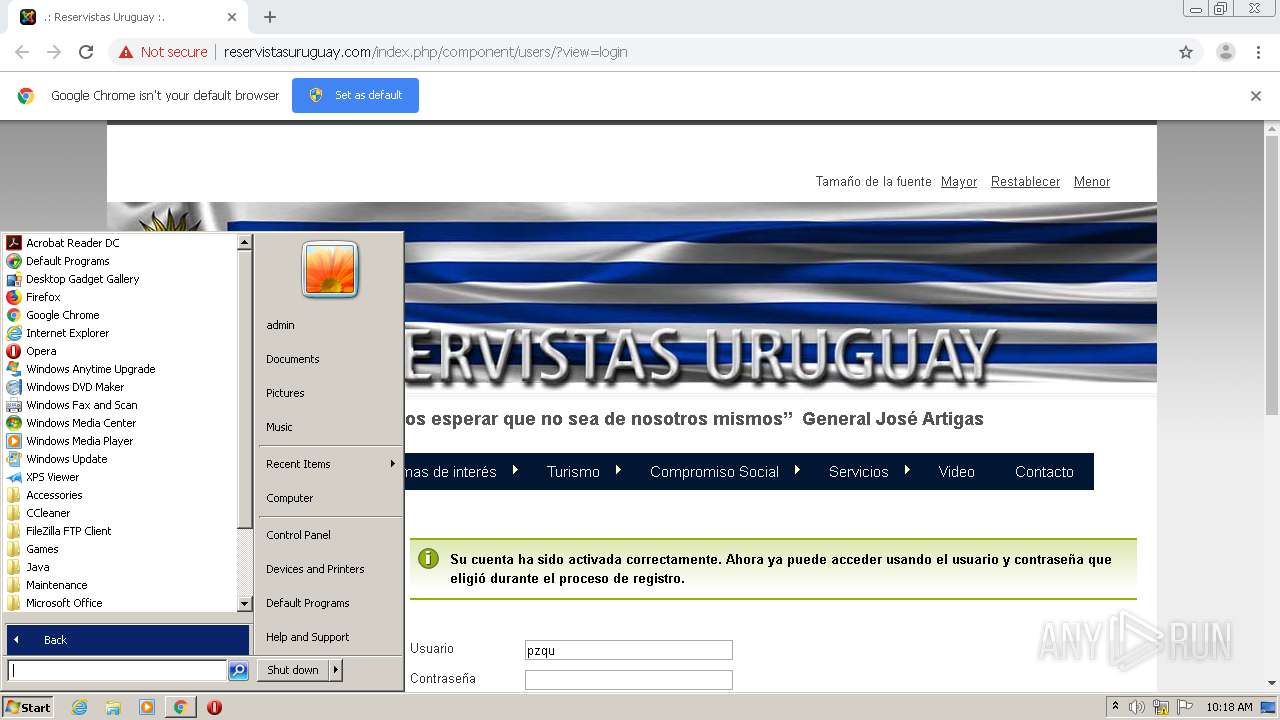
Task: Open the Servicios navigation item
Action: tap(858, 472)
